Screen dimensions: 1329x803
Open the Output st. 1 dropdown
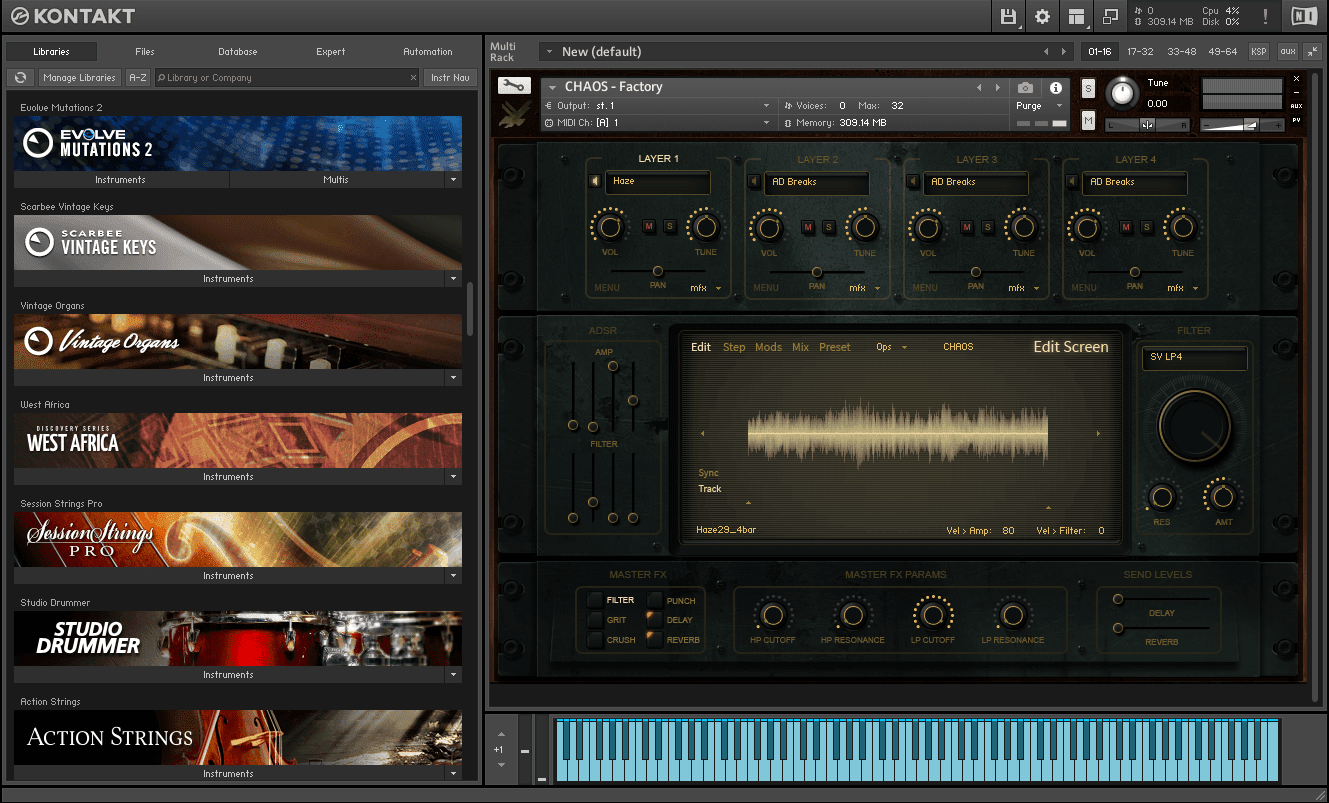(659, 105)
